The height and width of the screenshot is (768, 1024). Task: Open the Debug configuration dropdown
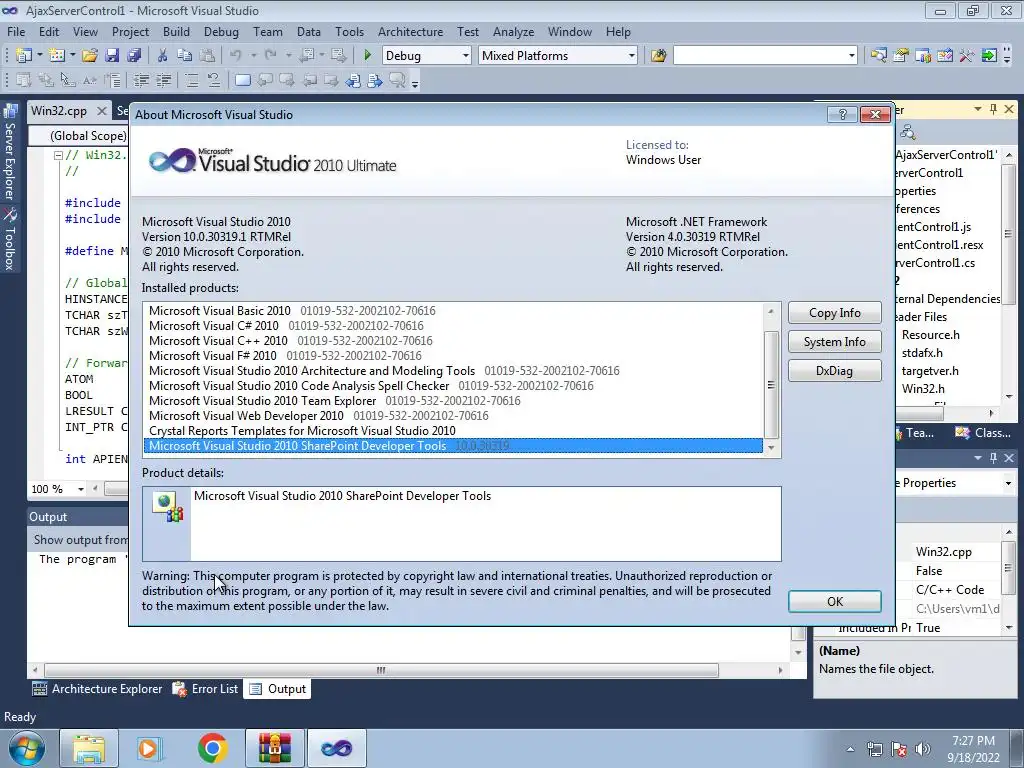click(466, 56)
